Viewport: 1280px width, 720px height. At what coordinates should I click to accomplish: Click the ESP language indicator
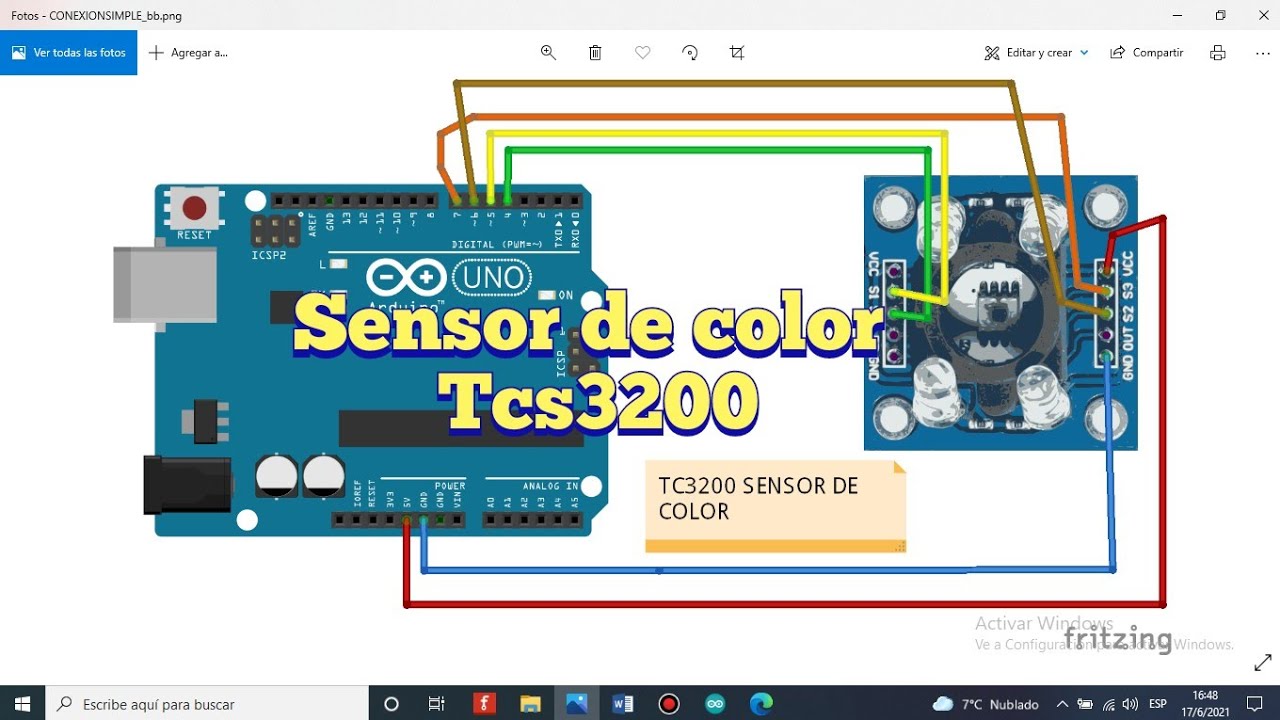(x=1158, y=704)
